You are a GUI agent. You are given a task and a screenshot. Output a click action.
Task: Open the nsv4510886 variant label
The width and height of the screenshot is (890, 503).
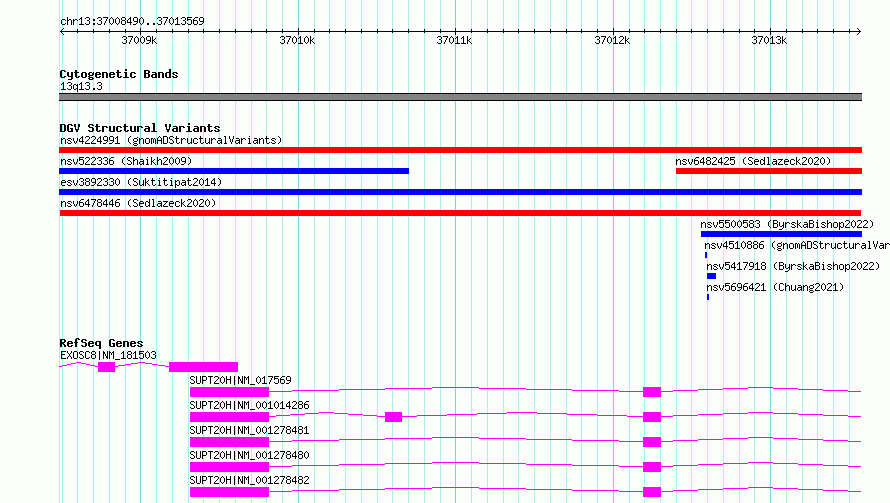tap(797, 245)
